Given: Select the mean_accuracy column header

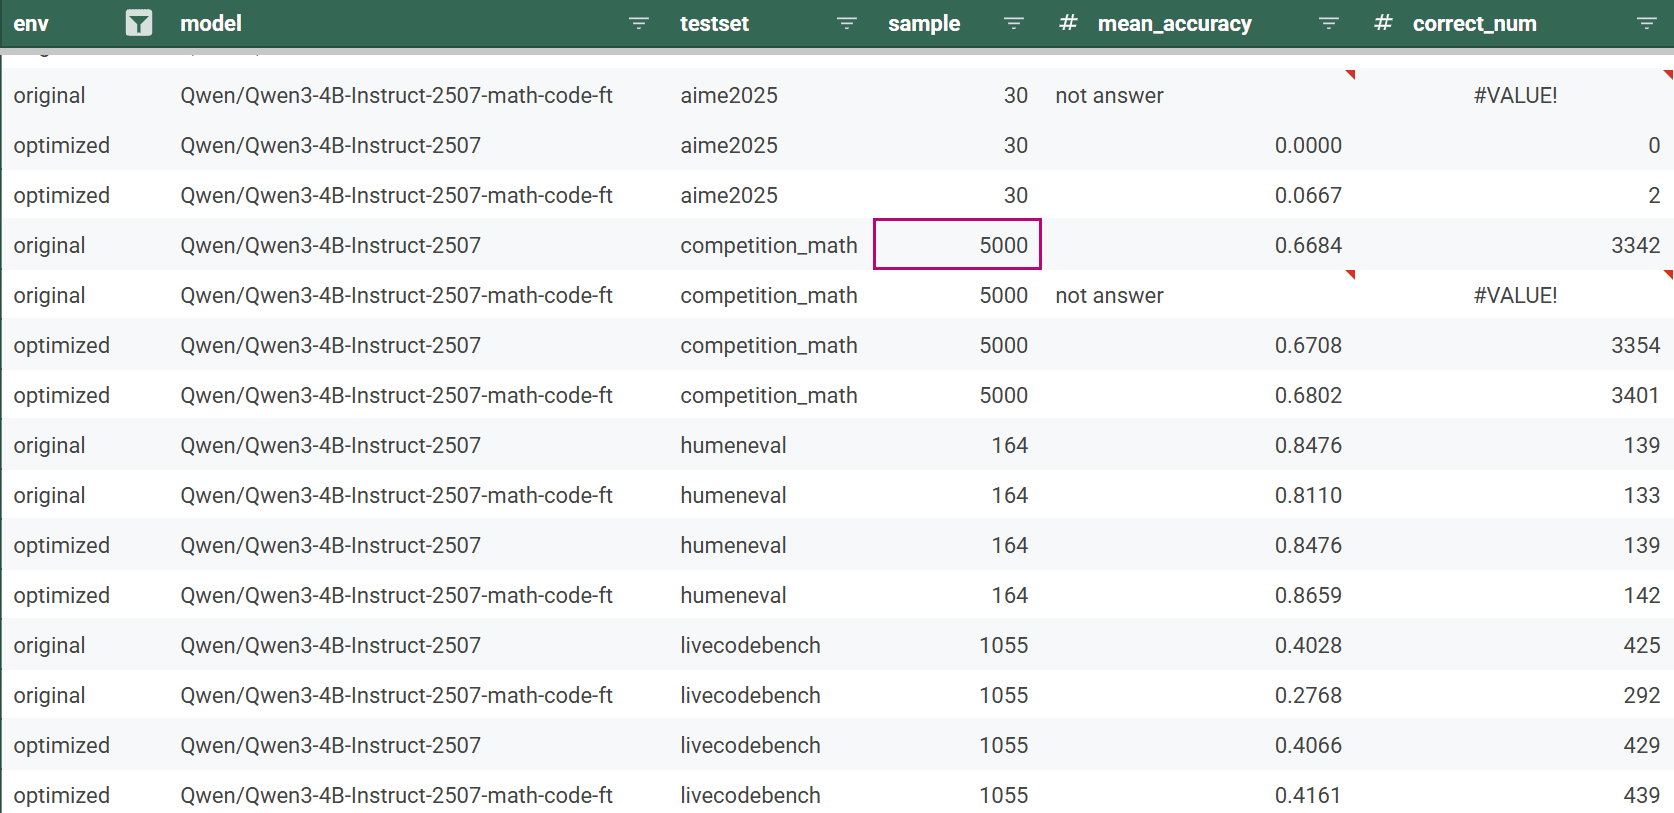Looking at the screenshot, I should coord(1174,23).
